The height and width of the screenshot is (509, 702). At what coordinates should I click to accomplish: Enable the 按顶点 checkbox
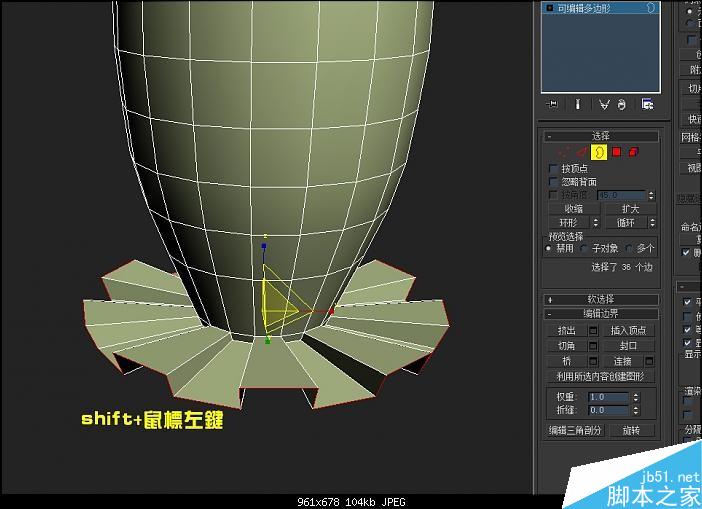coord(553,168)
